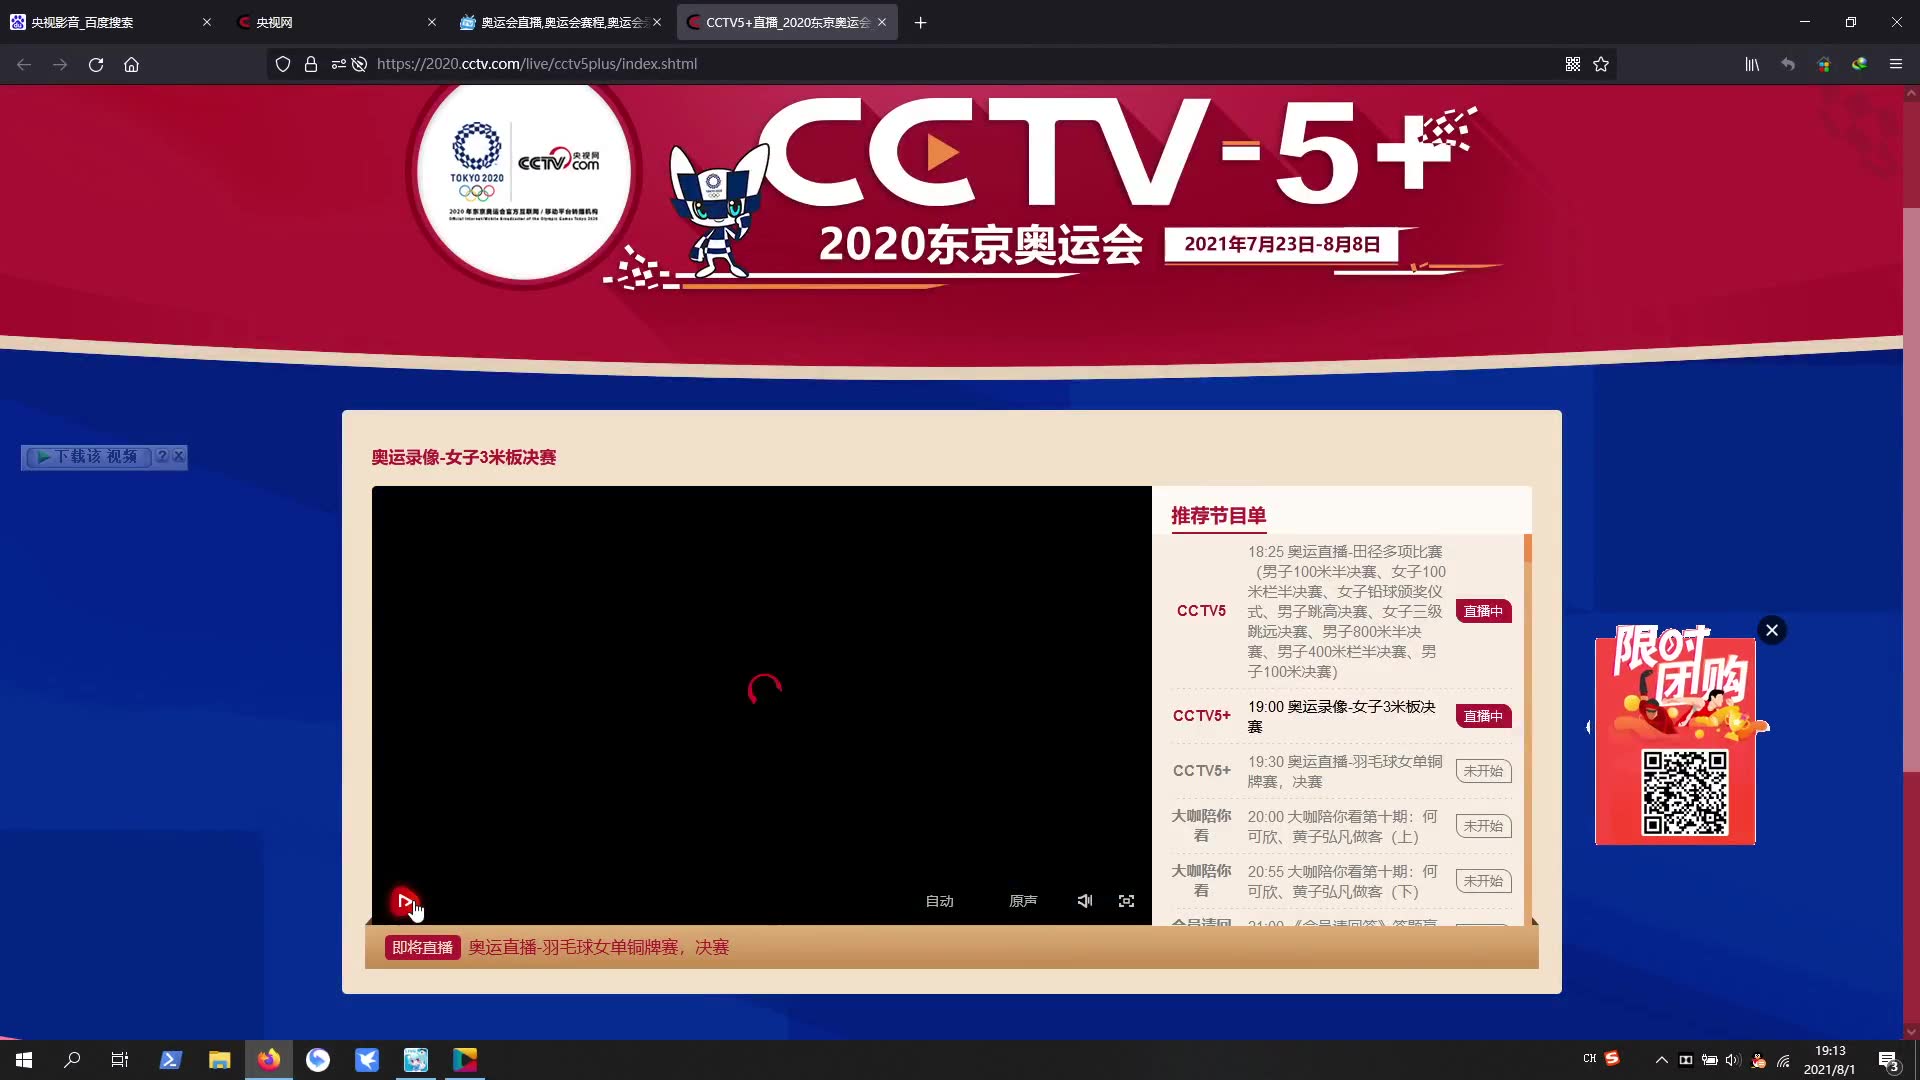
Task: Click help icon on download video bar
Action: point(162,456)
